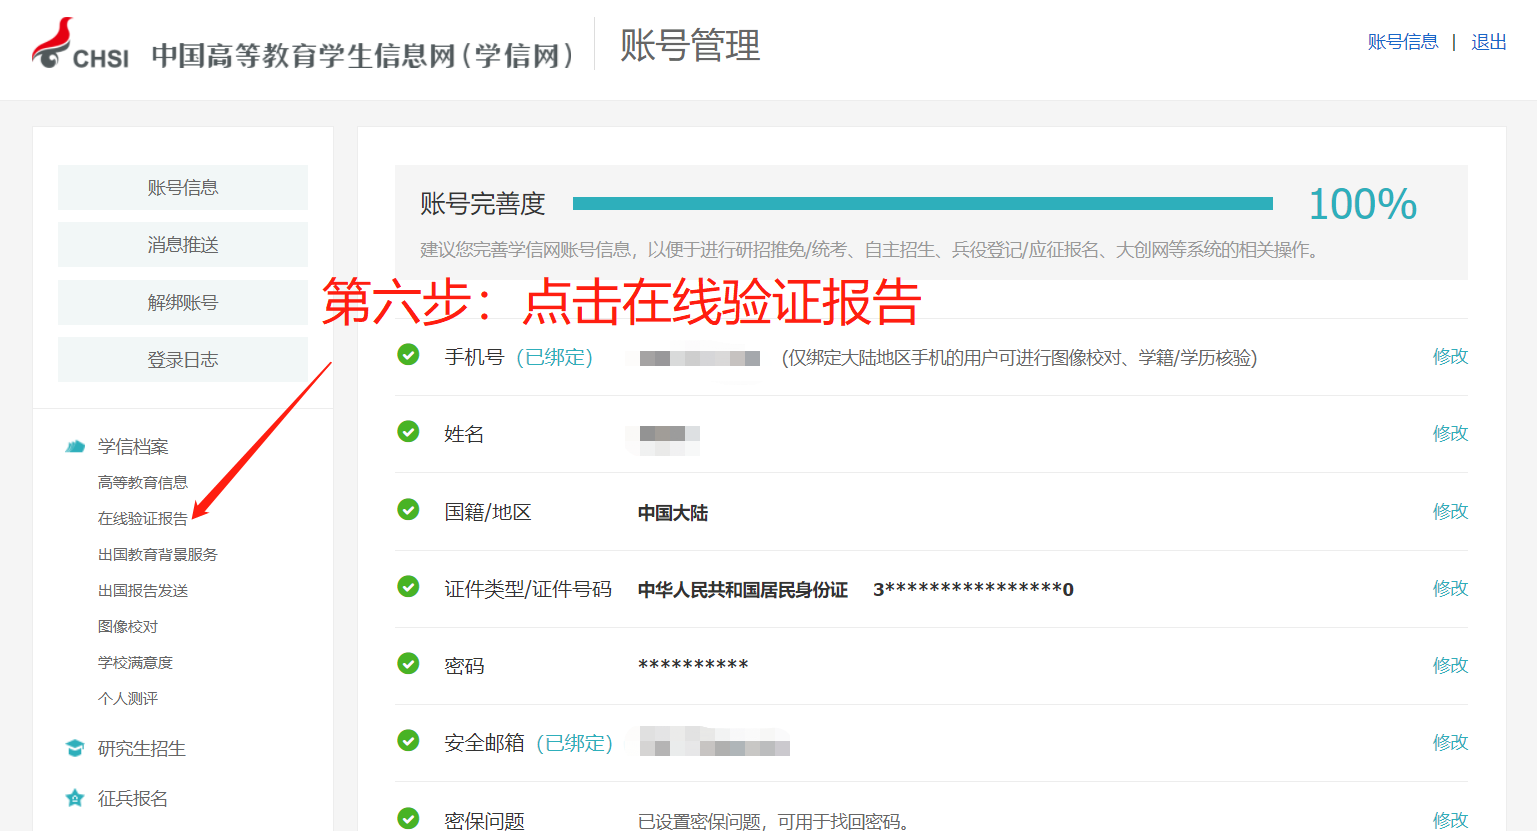1537x831 pixels.
Task: Switch to 解绑账号 section
Action: pyautogui.click(x=182, y=301)
